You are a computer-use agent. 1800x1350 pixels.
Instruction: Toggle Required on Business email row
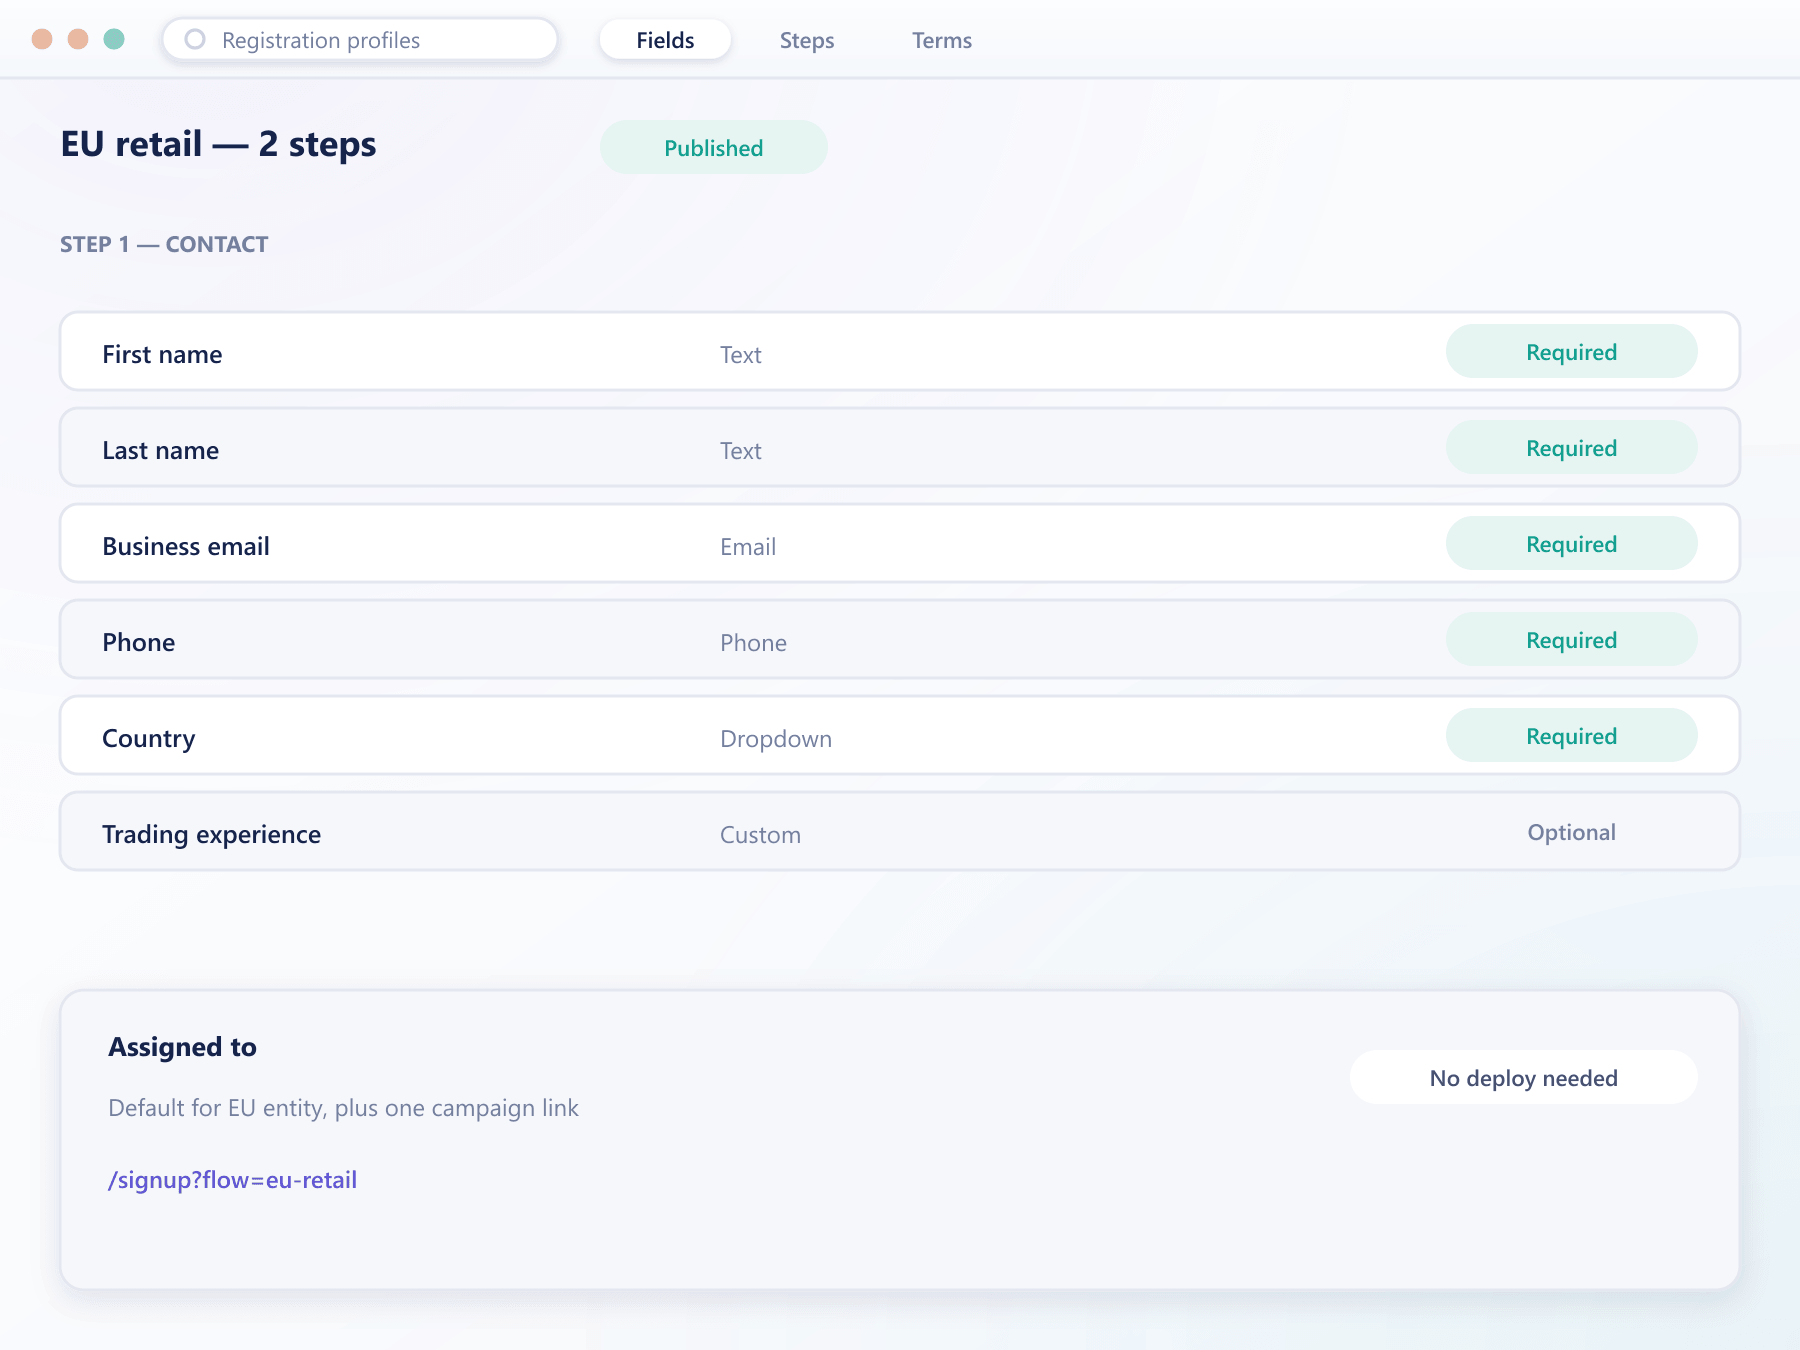[1571, 543]
